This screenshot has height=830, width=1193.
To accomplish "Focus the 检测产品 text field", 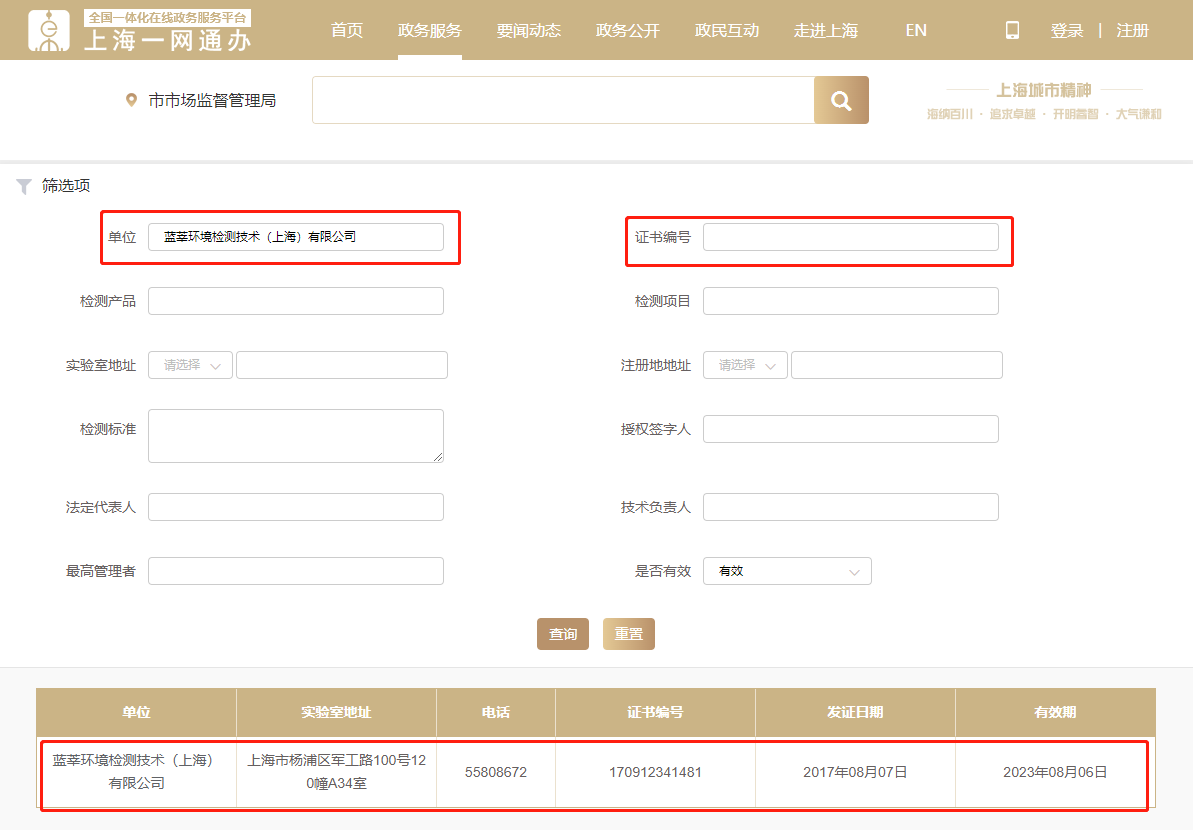I will point(296,301).
